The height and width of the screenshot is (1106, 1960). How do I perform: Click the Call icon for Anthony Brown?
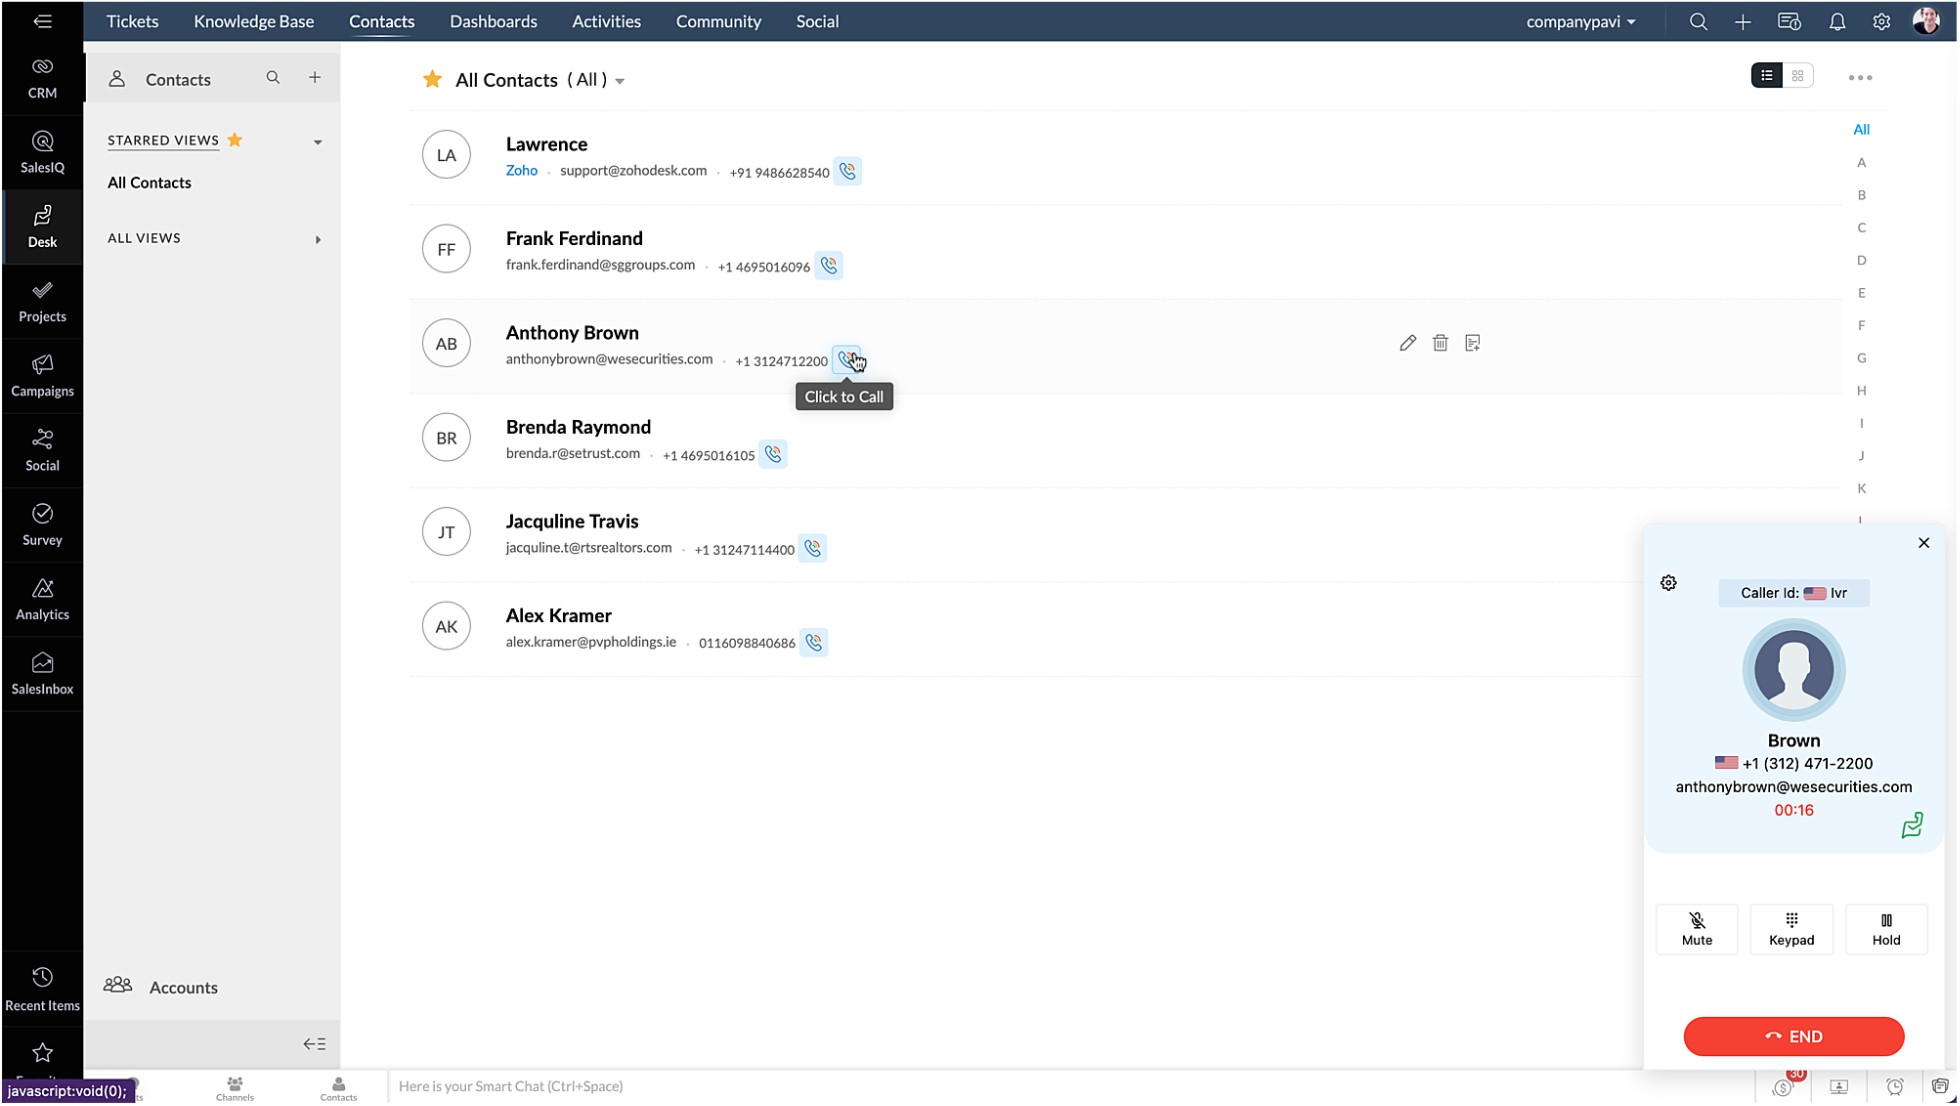tap(848, 359)
